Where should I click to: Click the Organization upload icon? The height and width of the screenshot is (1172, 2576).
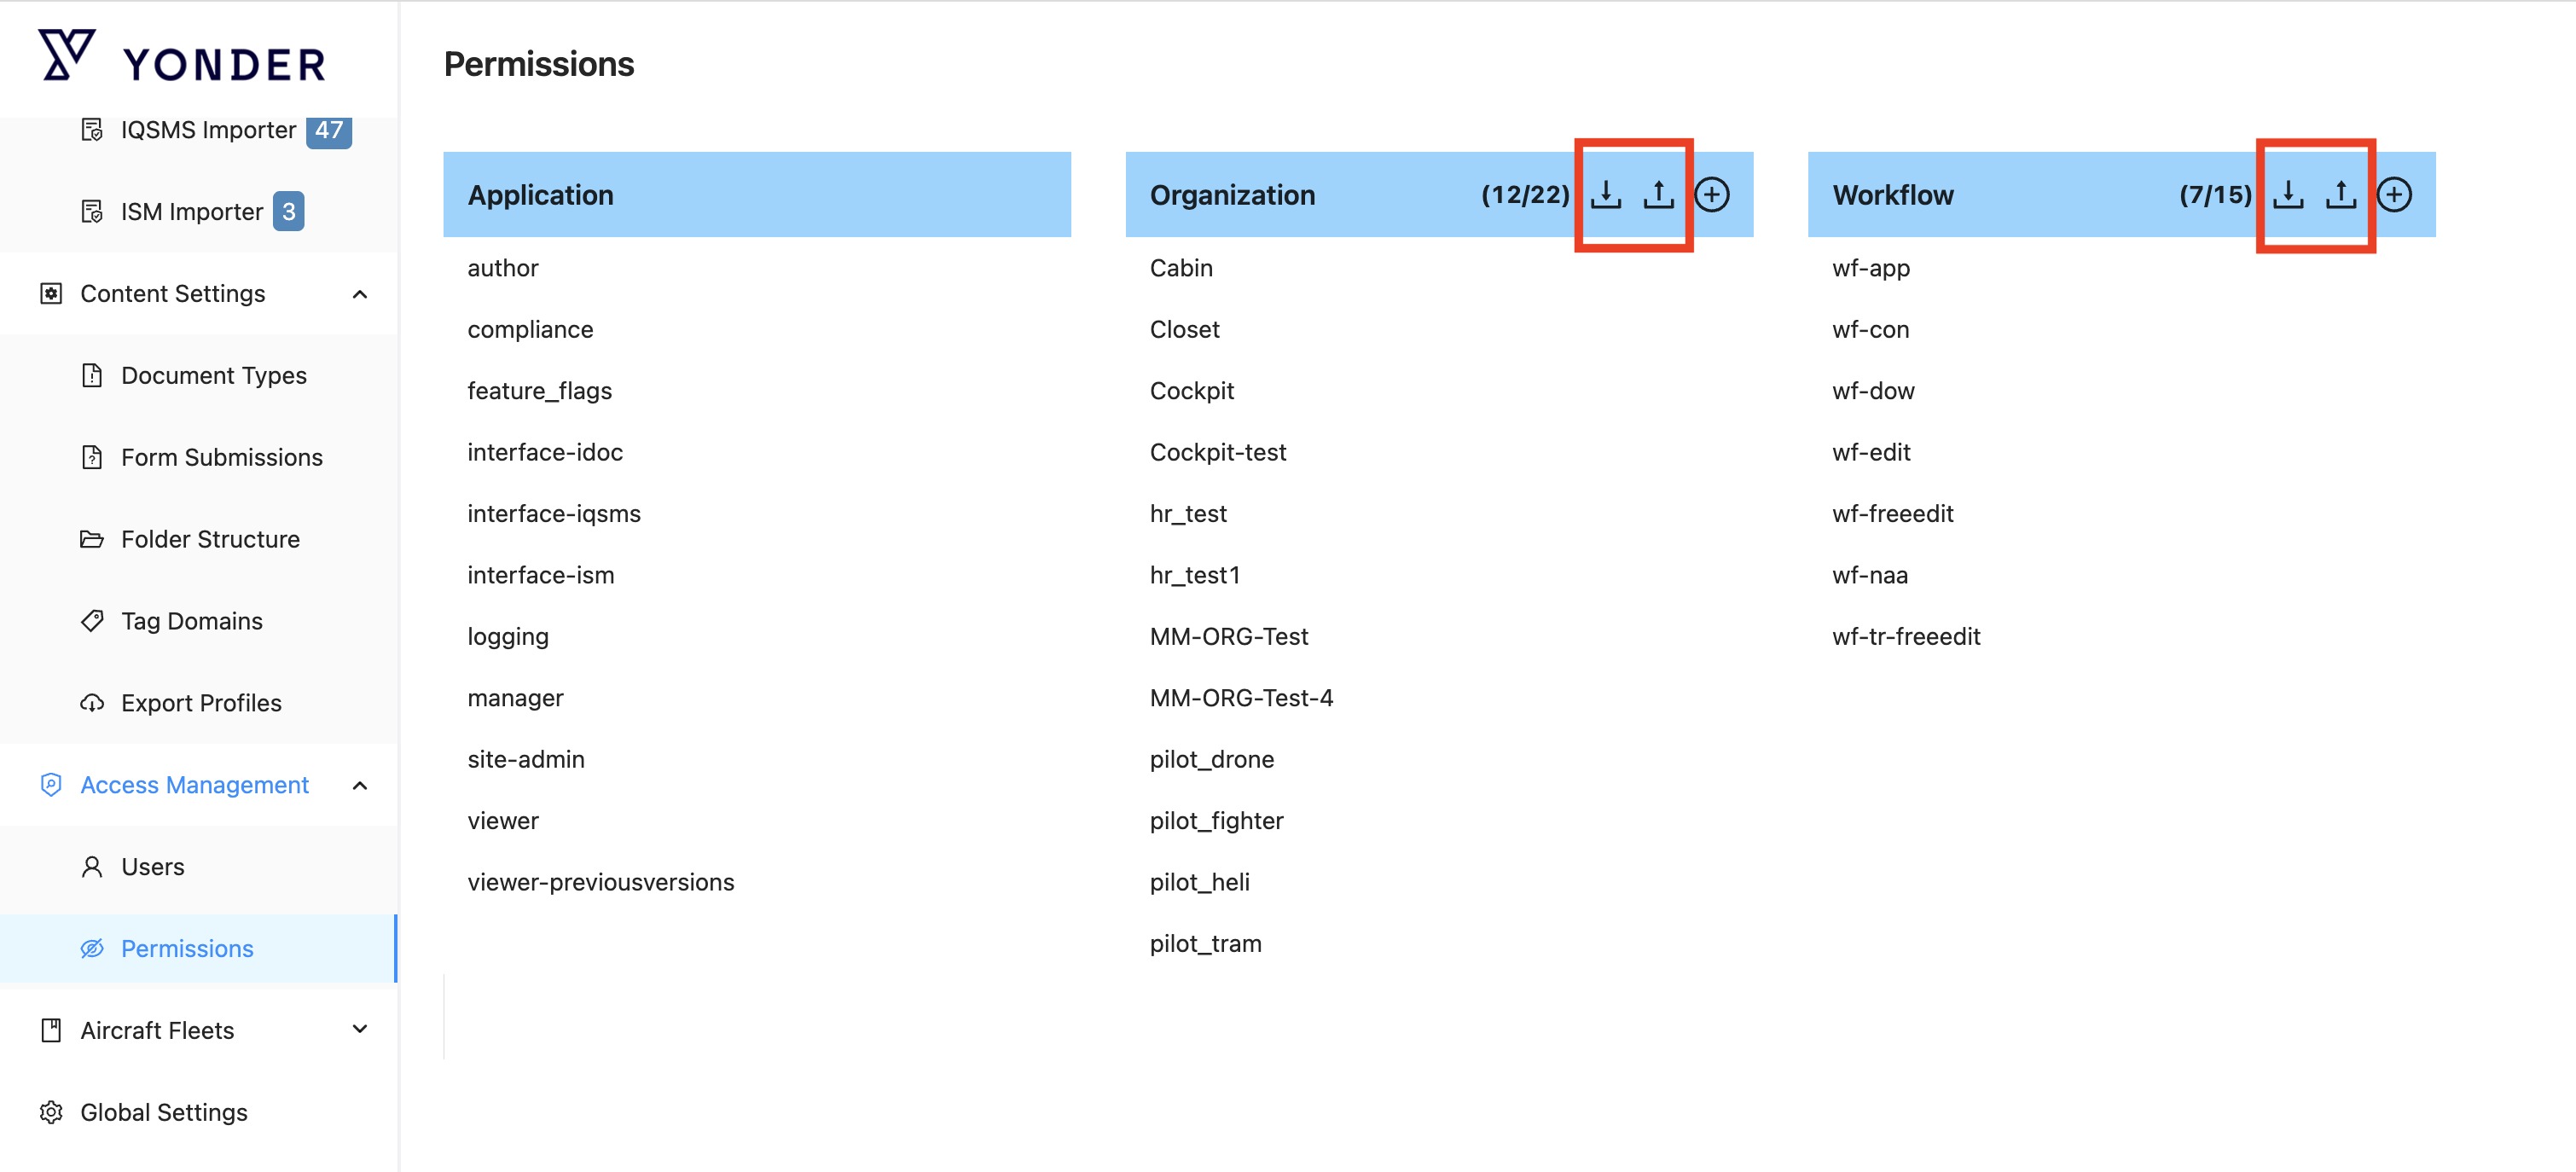coord(1658,194)
